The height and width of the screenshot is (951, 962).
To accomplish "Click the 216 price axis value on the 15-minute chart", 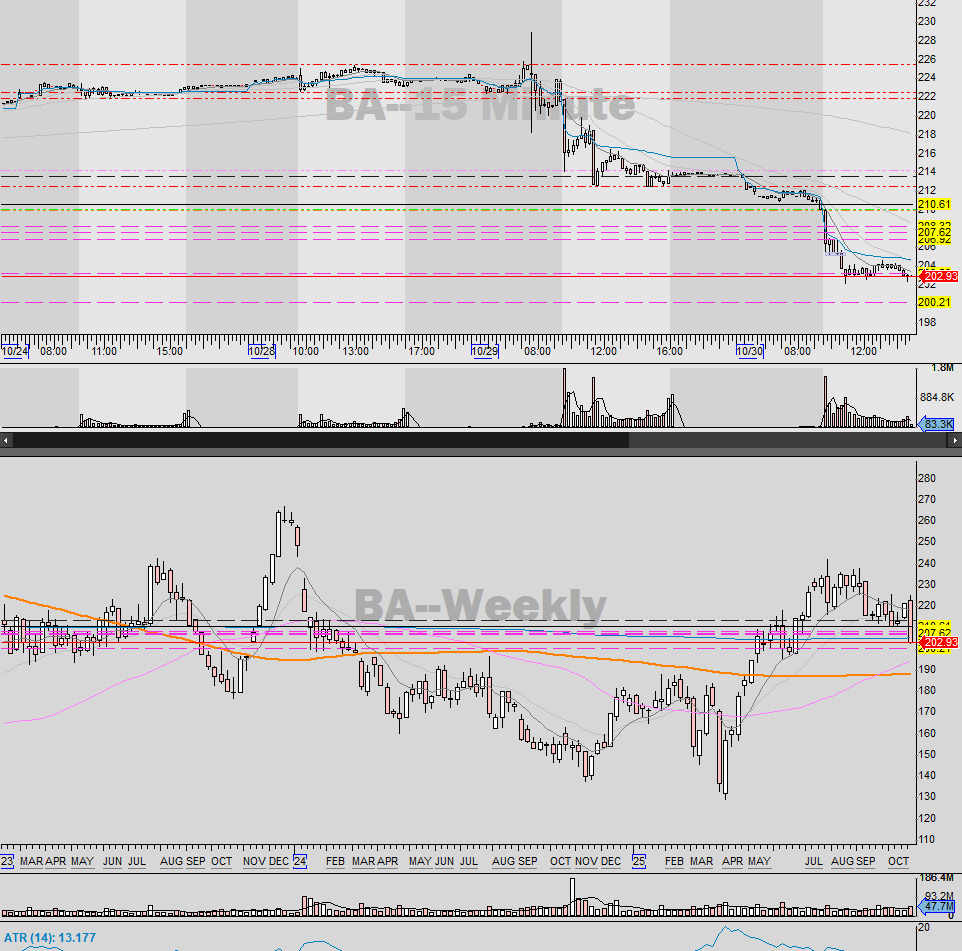I will pos(927,153).
